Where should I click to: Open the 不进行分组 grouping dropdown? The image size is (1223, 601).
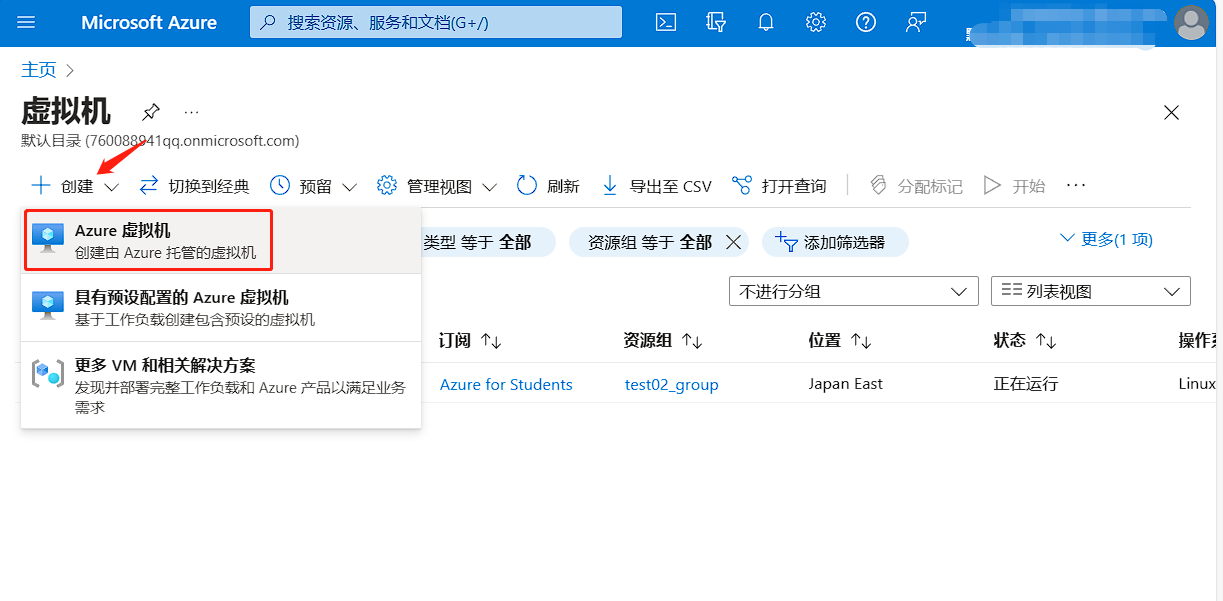854,291
